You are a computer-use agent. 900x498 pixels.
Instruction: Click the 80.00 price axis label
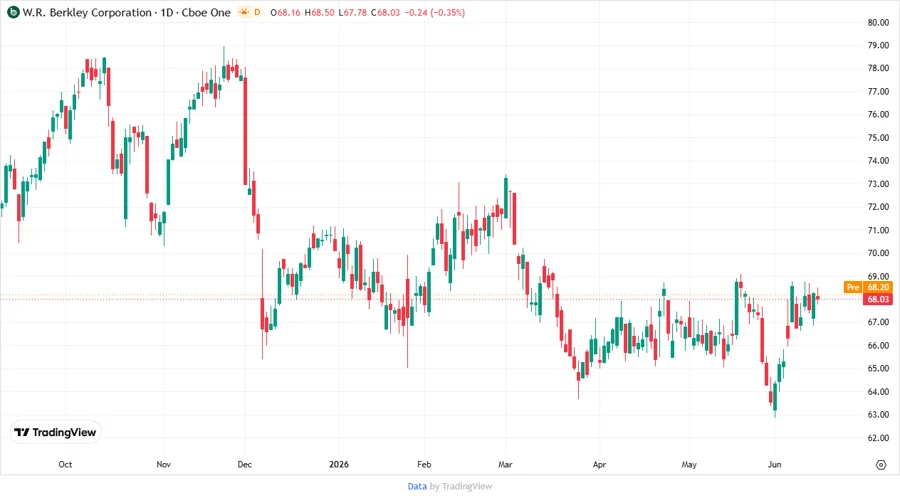pos(878,22)
